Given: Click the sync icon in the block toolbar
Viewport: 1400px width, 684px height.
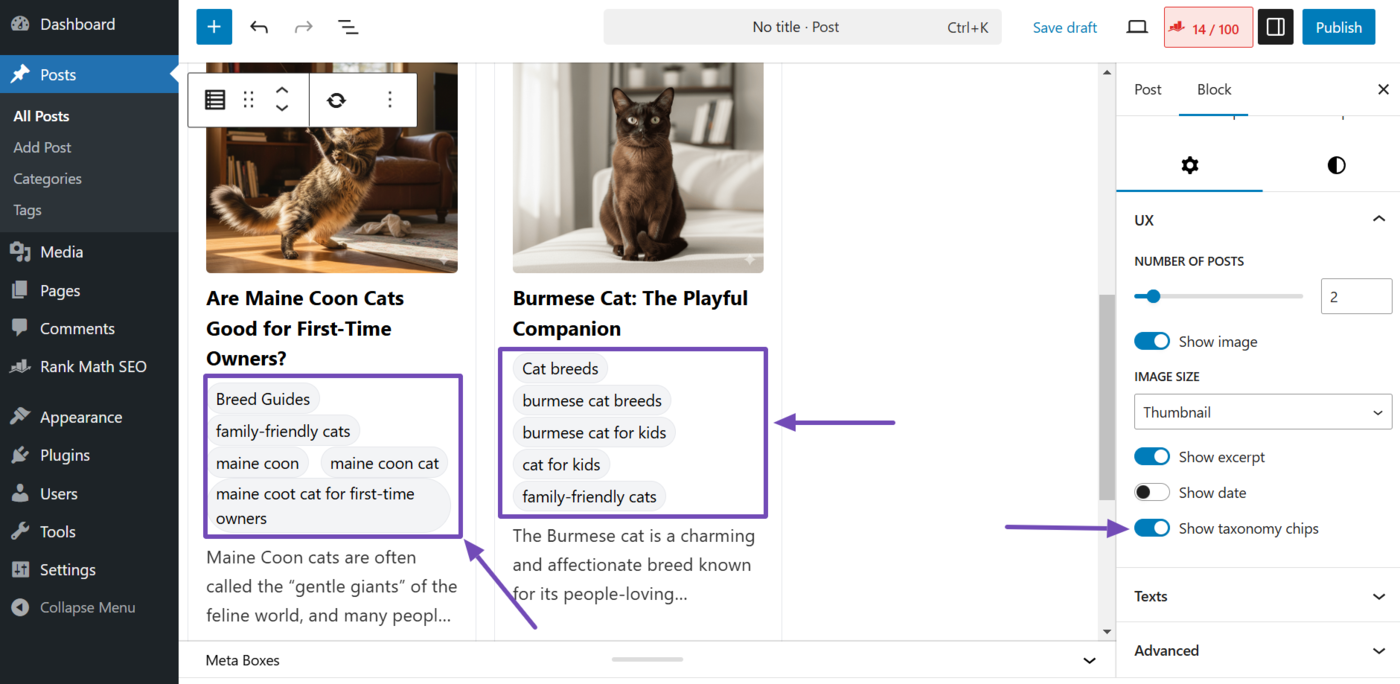Looking at the screenshot, I should click(336, 100).
